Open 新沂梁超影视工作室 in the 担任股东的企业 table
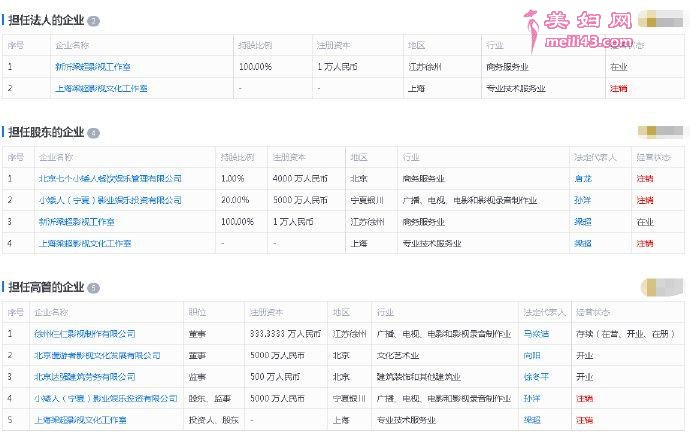The image size is (690, 446). [77, 222]
